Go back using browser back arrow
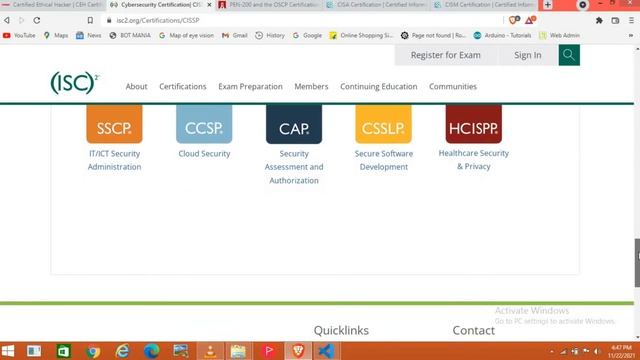 (x=7, y=20)
